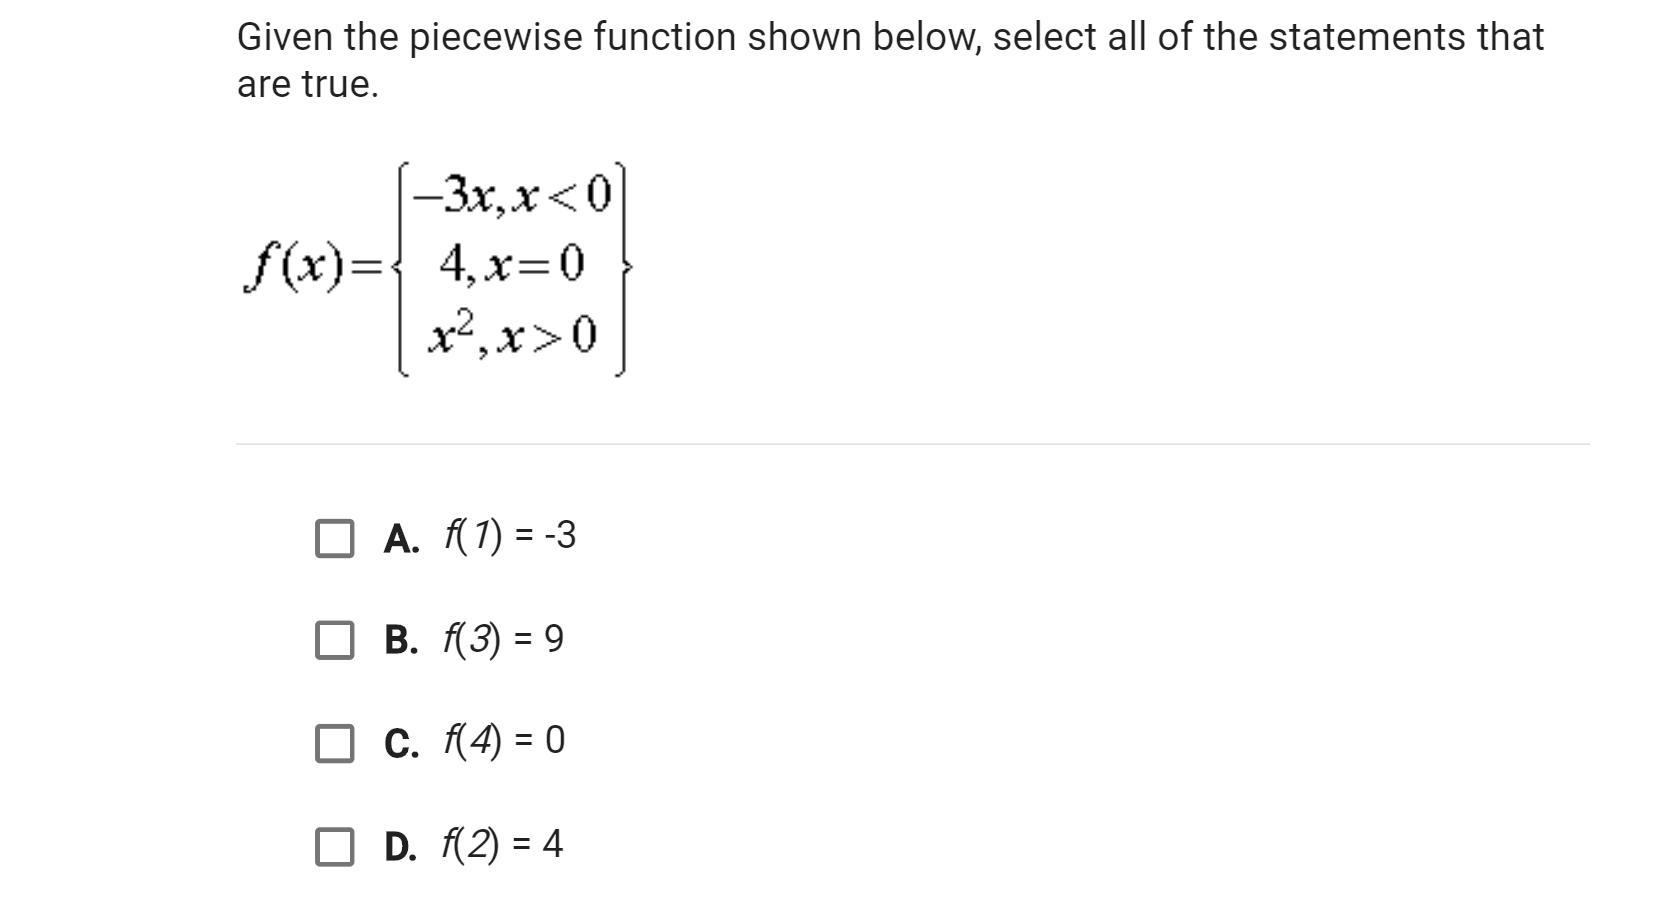
Task: Click the 4, x=0 row of the function
Action: pos(511,264)
